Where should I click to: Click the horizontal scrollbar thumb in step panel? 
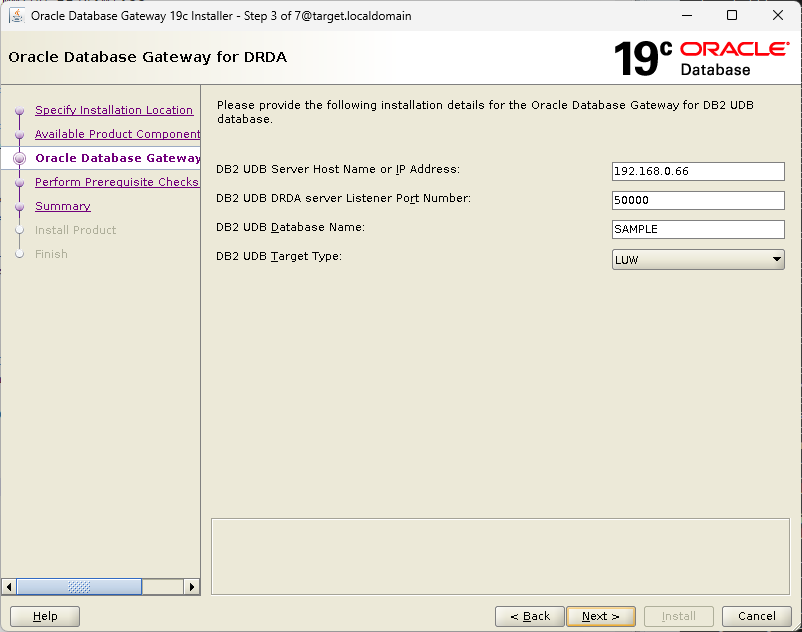point(79,586)
